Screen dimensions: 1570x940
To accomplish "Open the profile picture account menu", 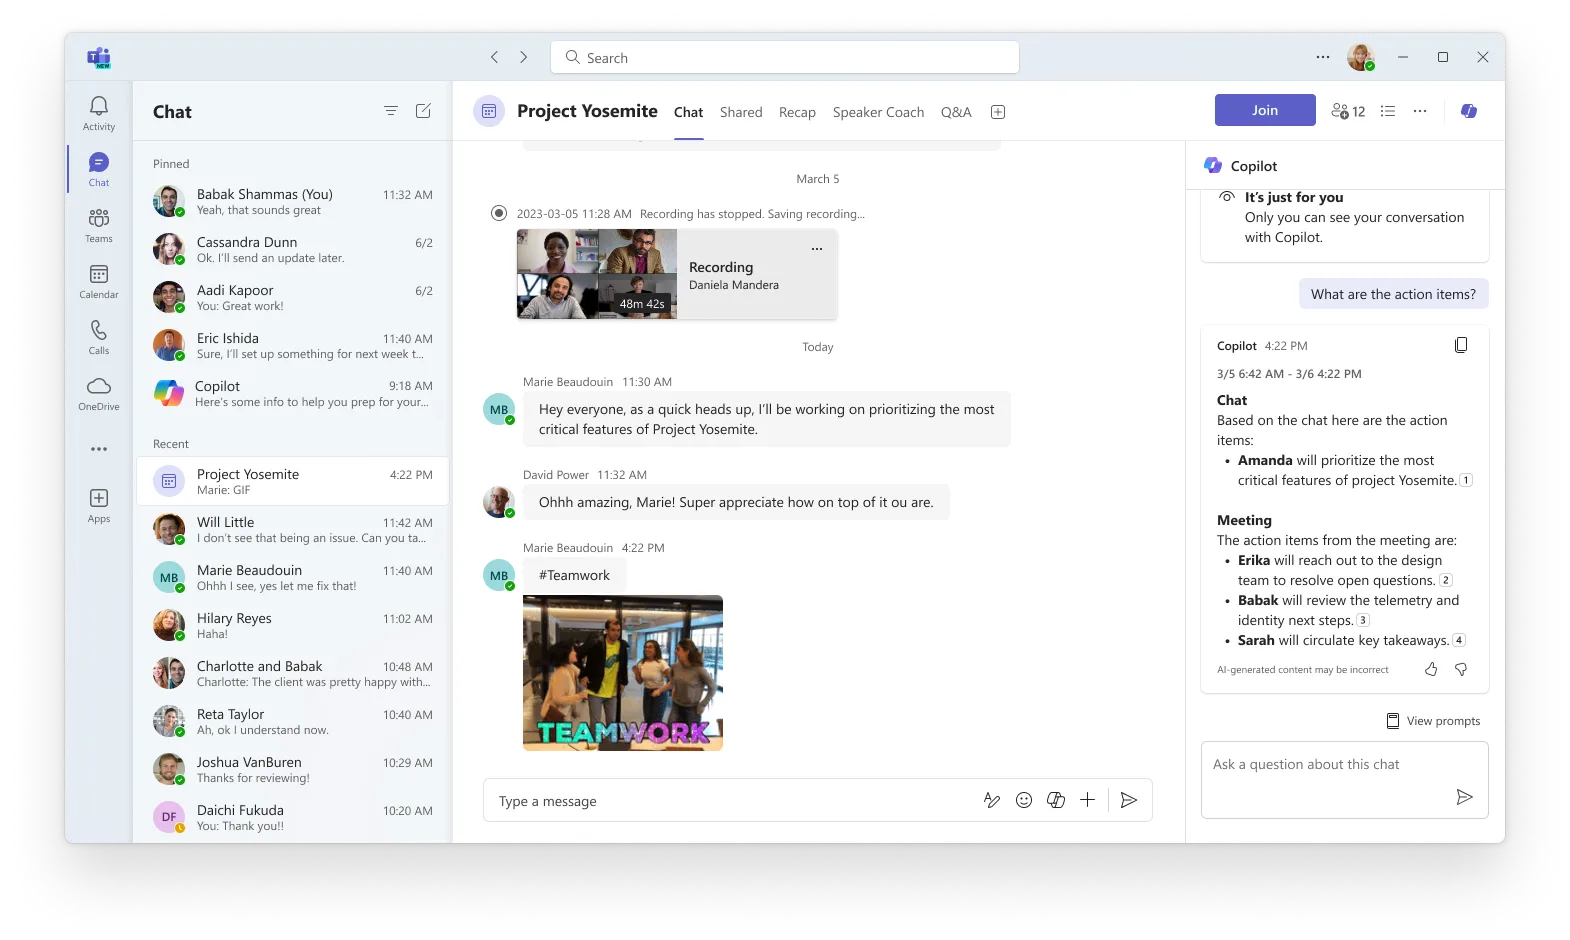I will coord(1361,57).
